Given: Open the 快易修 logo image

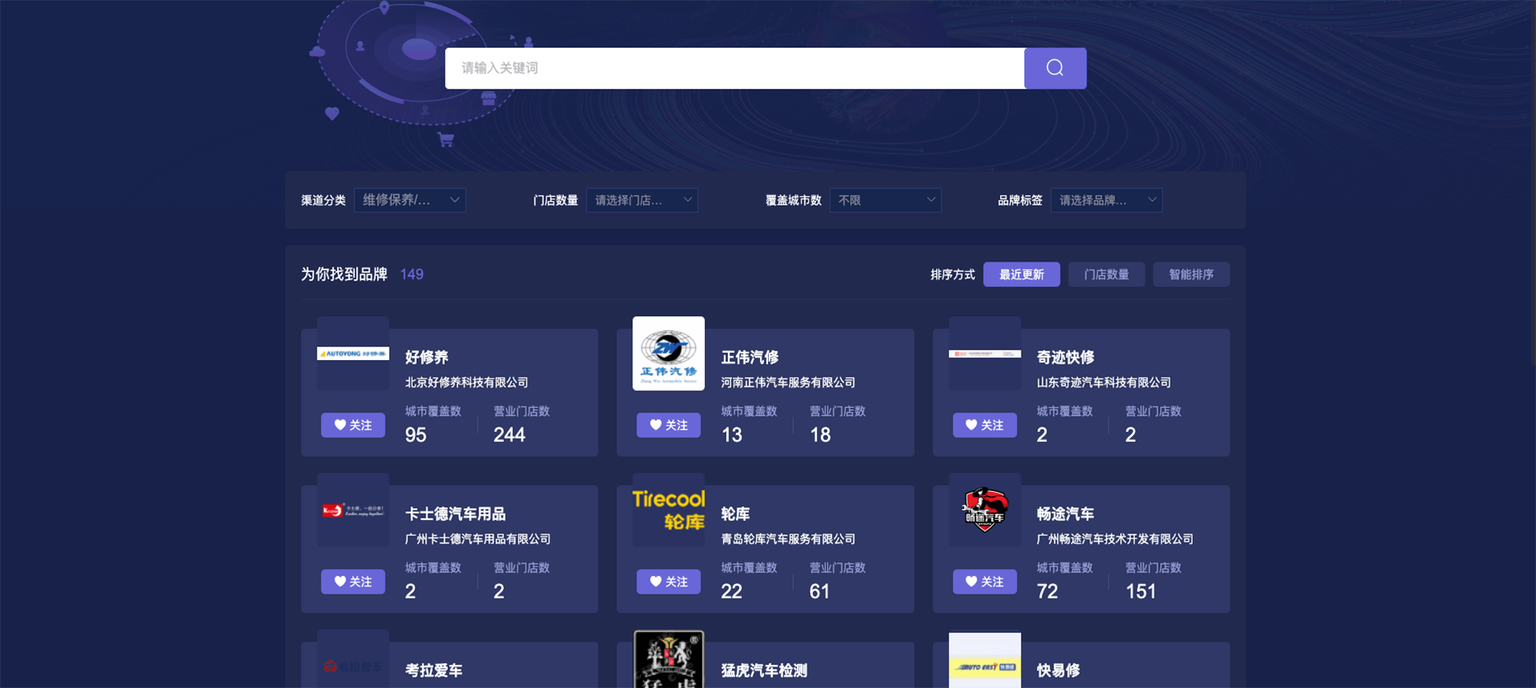Looking at the screenshot, I should click(985, 659).
